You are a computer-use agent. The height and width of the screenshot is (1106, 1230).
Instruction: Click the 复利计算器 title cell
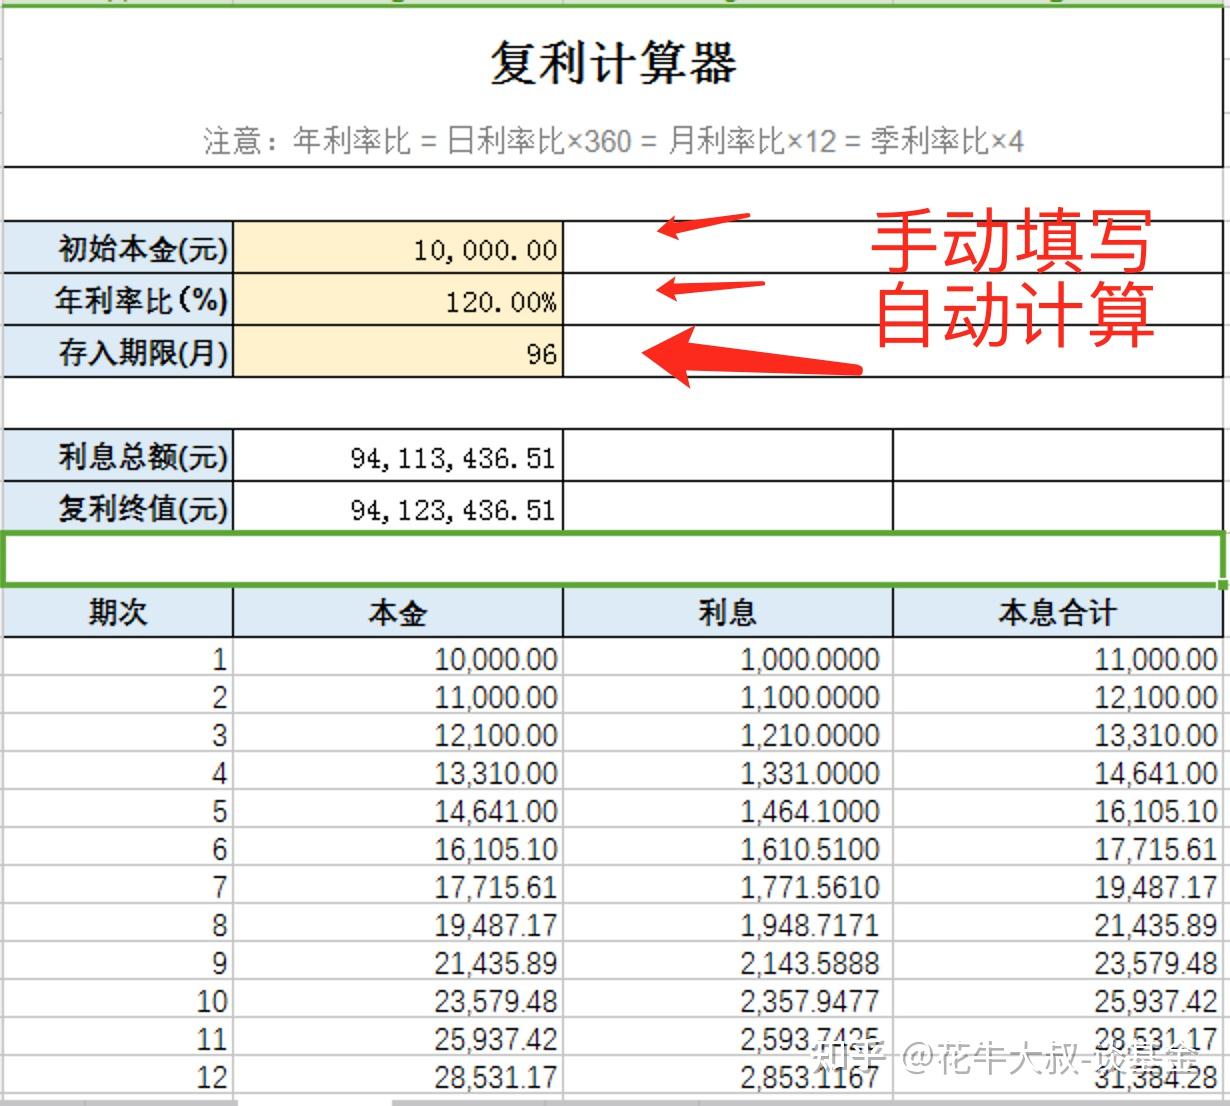coord(615,62)
